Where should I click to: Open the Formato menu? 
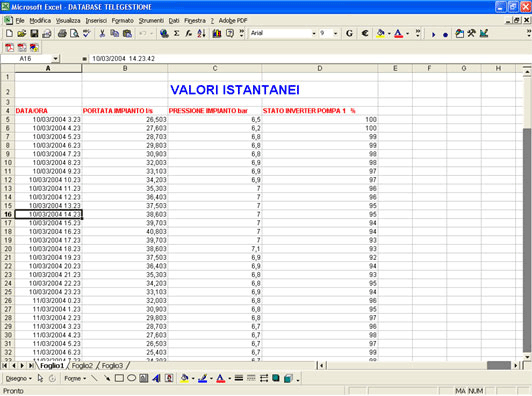click(122, 21)
